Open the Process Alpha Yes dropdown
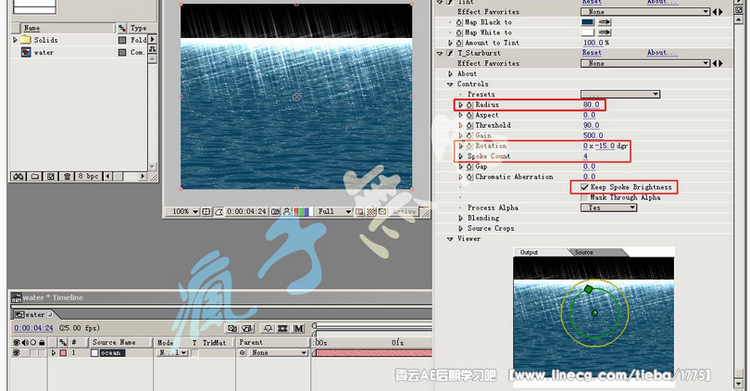This screenshot has width=750, height=391. 608,208
